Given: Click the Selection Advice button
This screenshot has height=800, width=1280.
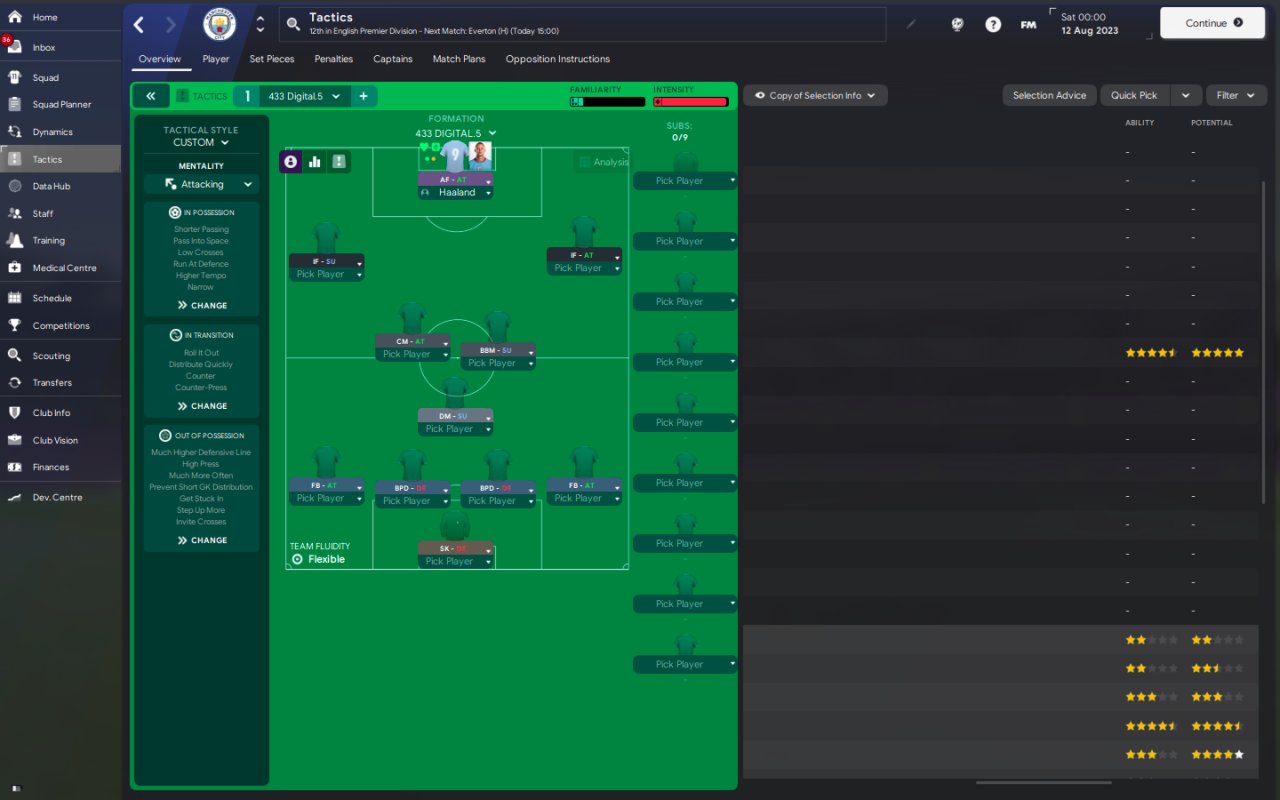Looking at the screenshot, I should [1050, 95].
